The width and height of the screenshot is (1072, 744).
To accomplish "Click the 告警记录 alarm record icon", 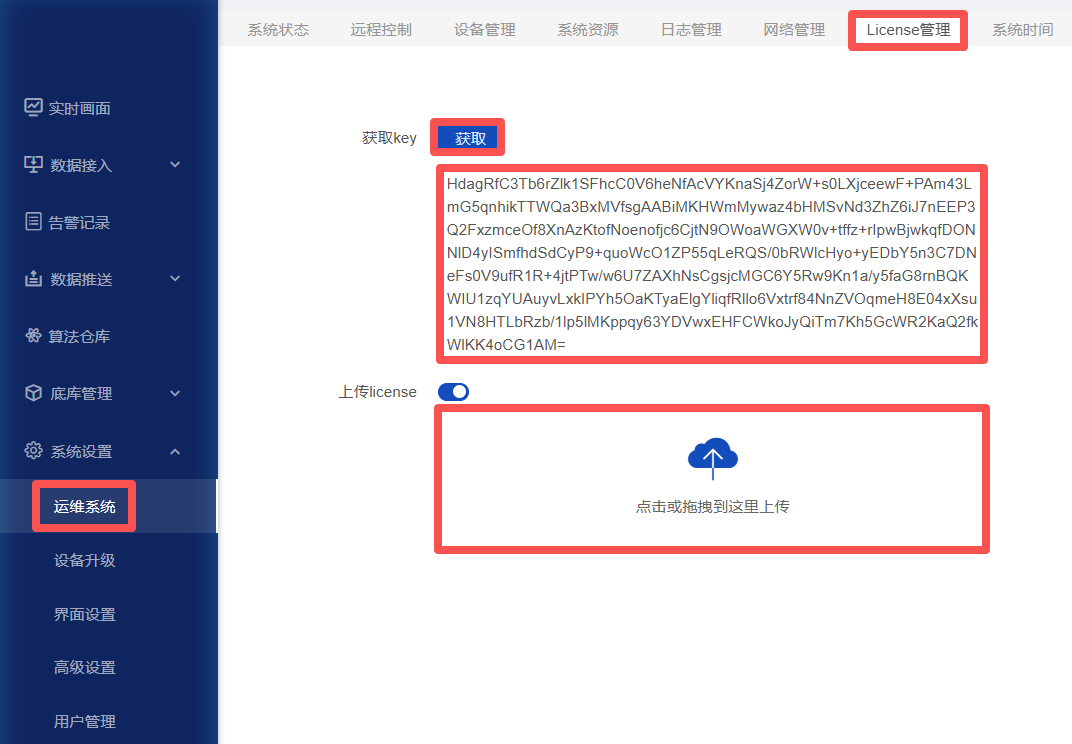I will tap(34, 222).
